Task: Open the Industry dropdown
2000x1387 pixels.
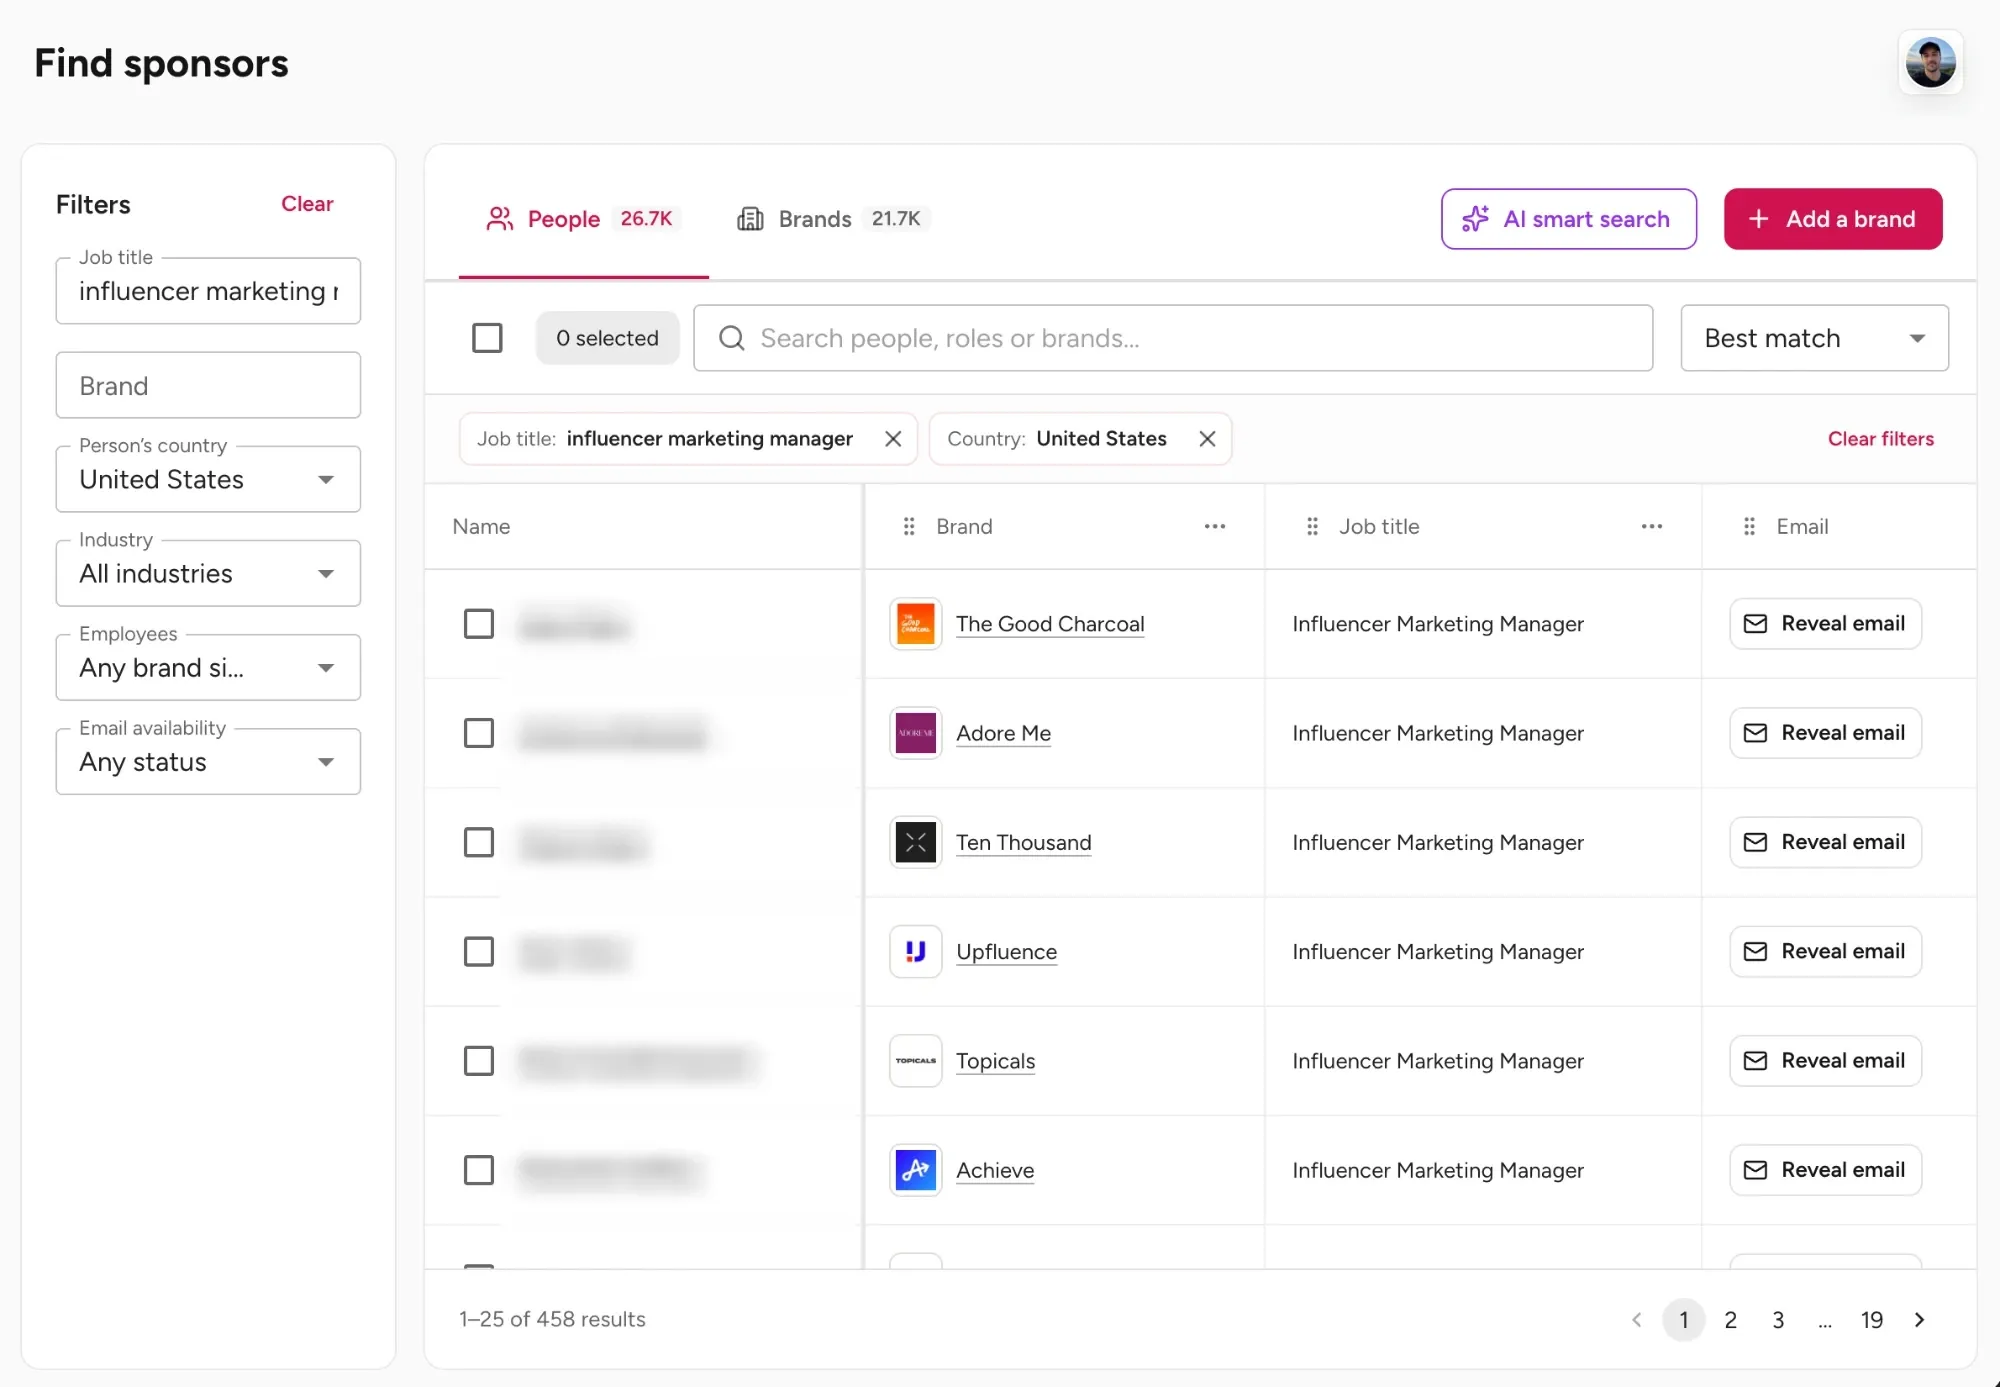Action: [208, 573]
